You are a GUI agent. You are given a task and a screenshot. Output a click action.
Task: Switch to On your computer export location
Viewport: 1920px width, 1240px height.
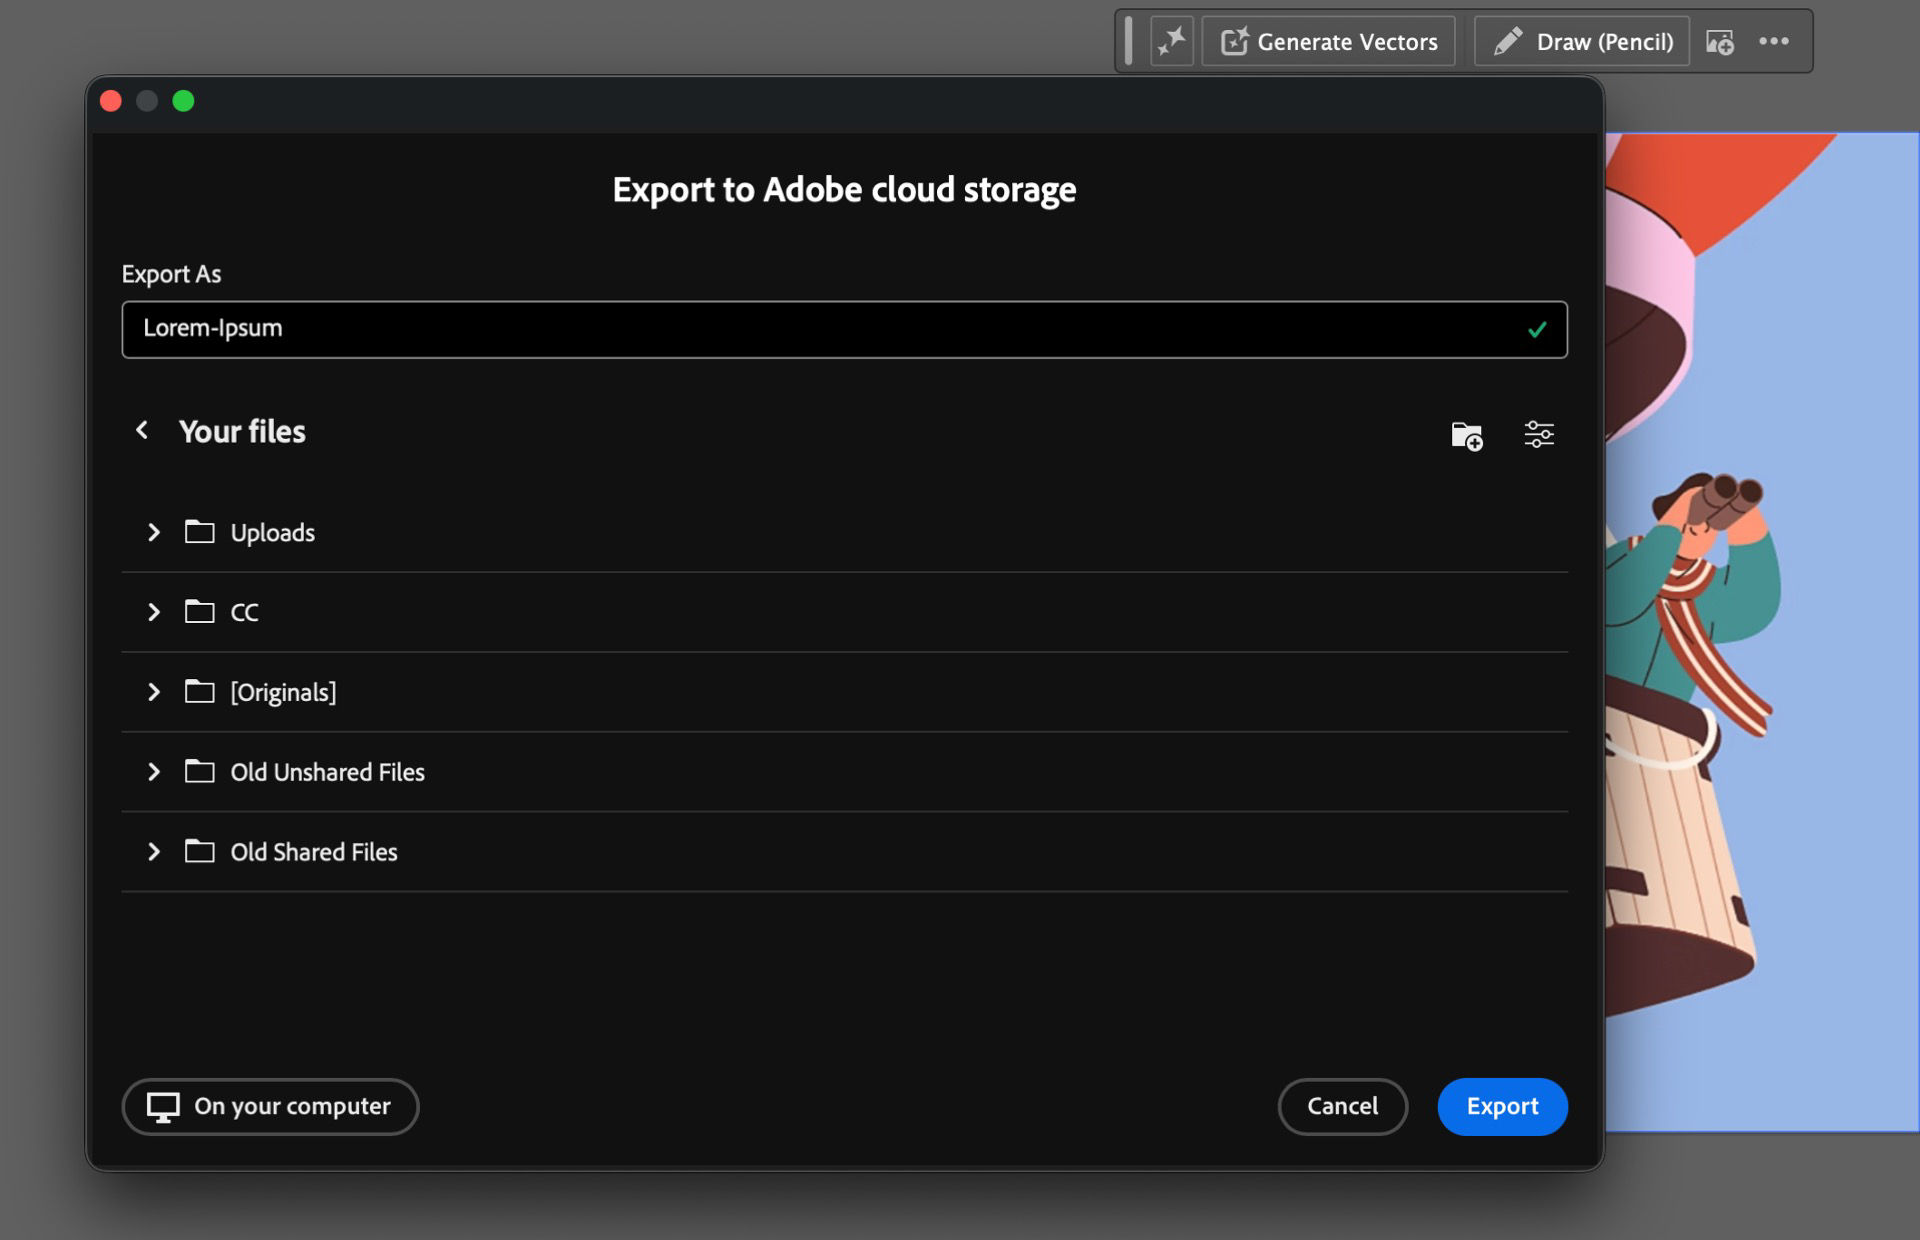tap(270, 1107)
